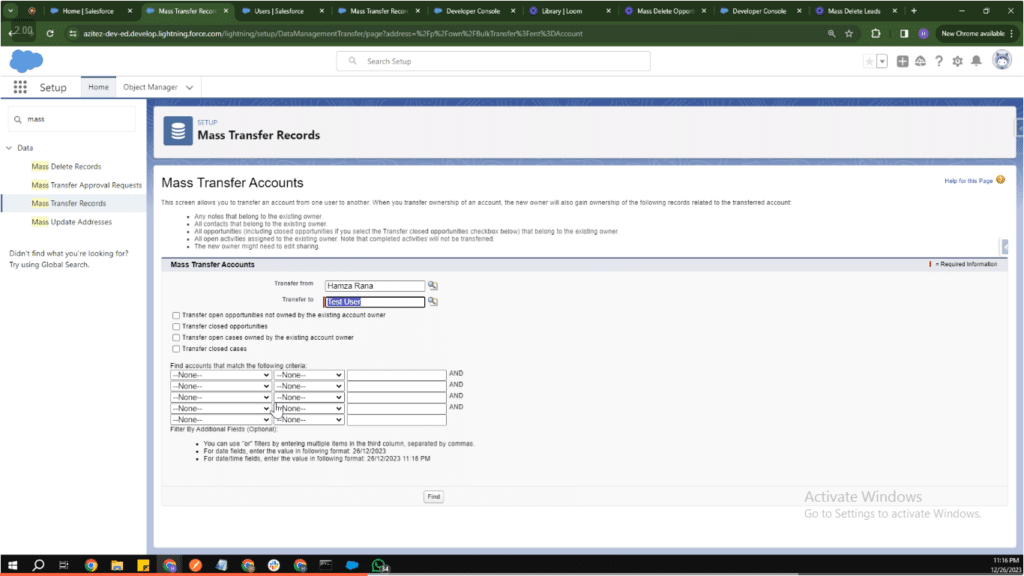The image size is (1024, 576).
Task: Open a new browser tab
Action: (x=914, y=11)
